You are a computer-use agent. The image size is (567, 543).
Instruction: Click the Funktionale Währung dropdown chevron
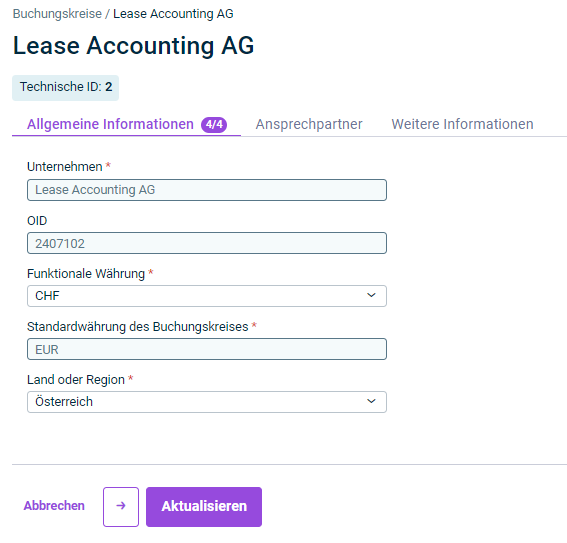371,295
